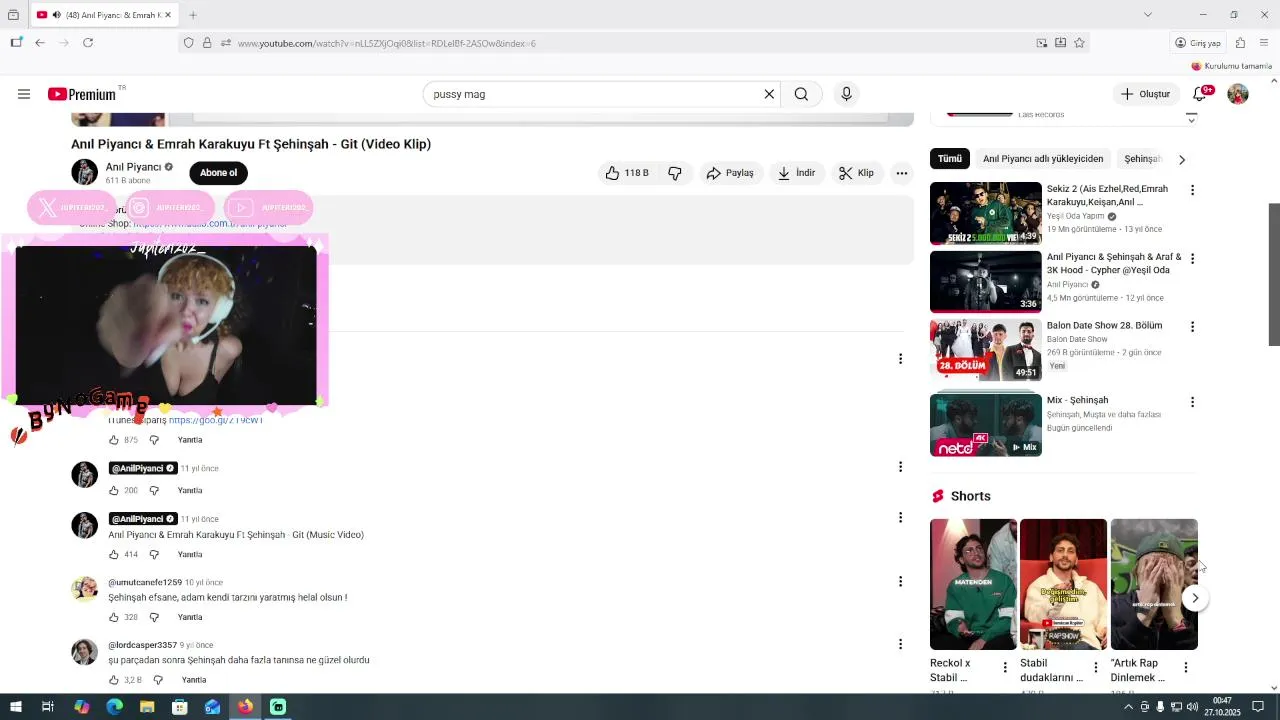Close the Anıl Piyancı YouTube tab

pos(168,15)
